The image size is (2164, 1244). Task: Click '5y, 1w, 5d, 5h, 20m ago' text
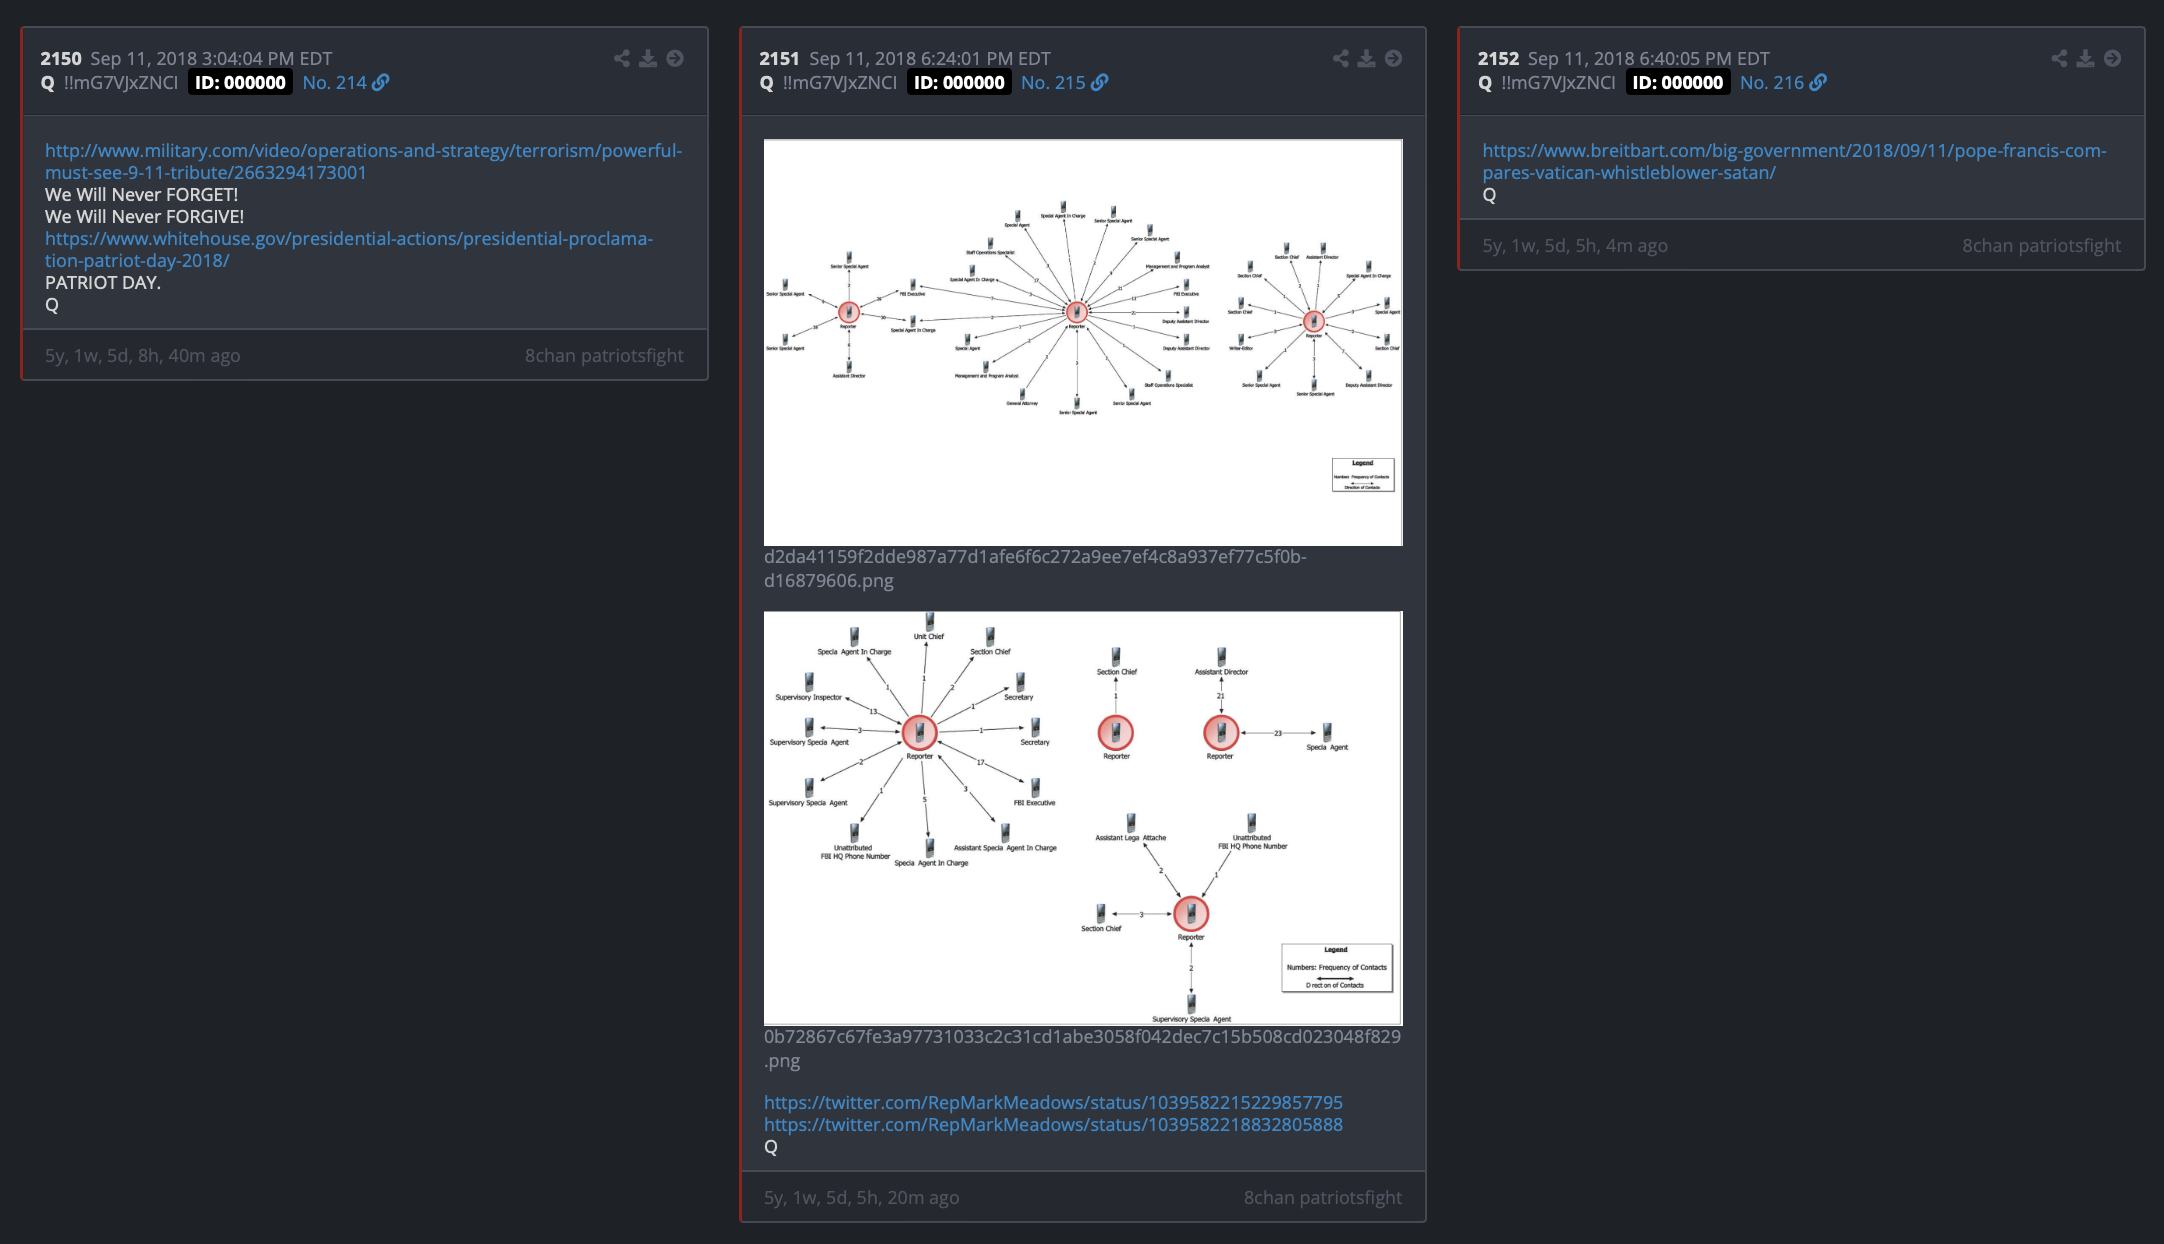pyautogui.click(x=861, y=1197)
